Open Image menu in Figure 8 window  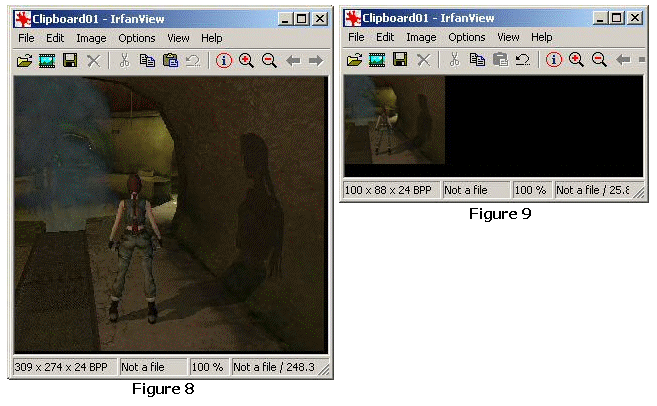pyautogui.click(x=91, y=38)
